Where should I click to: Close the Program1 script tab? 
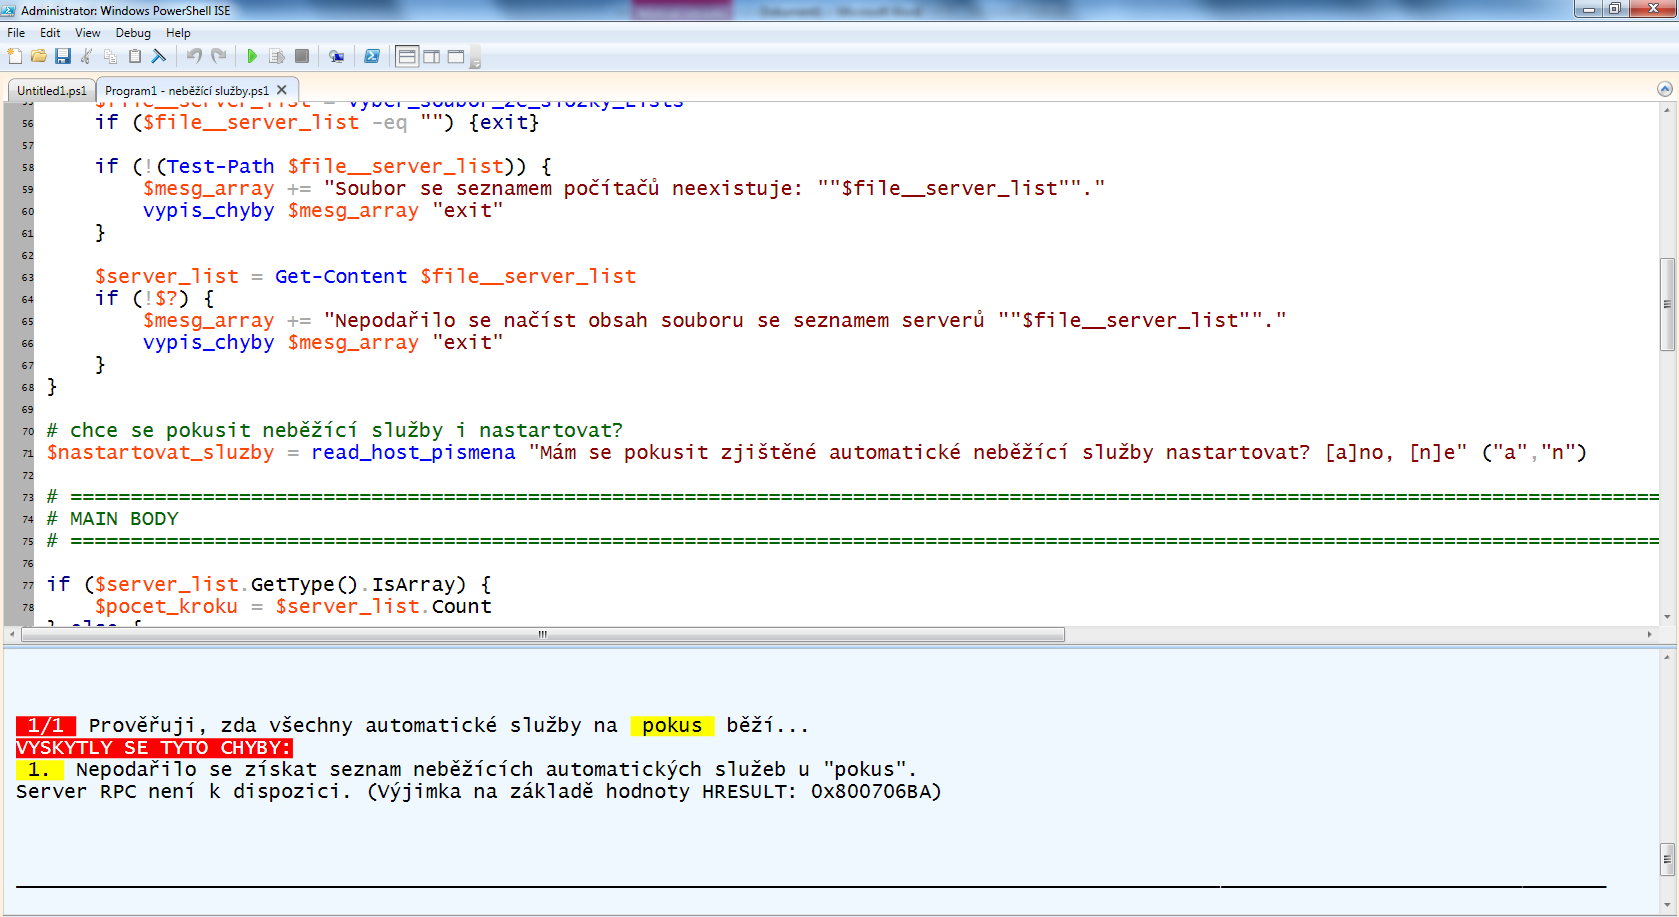pos(282,89)
